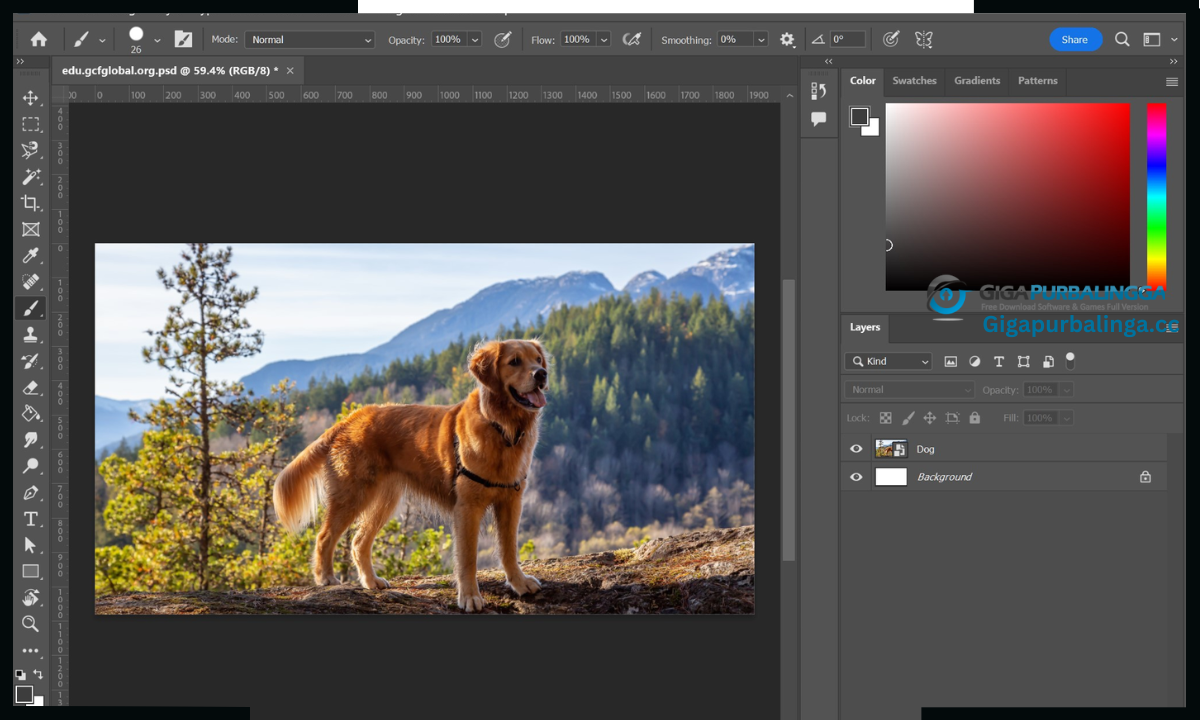Open the Comments panel icon

click(x=819, y=119)
